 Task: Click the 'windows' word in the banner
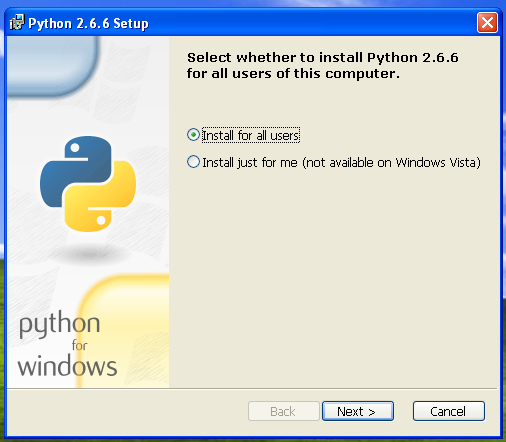click(68, 365)
